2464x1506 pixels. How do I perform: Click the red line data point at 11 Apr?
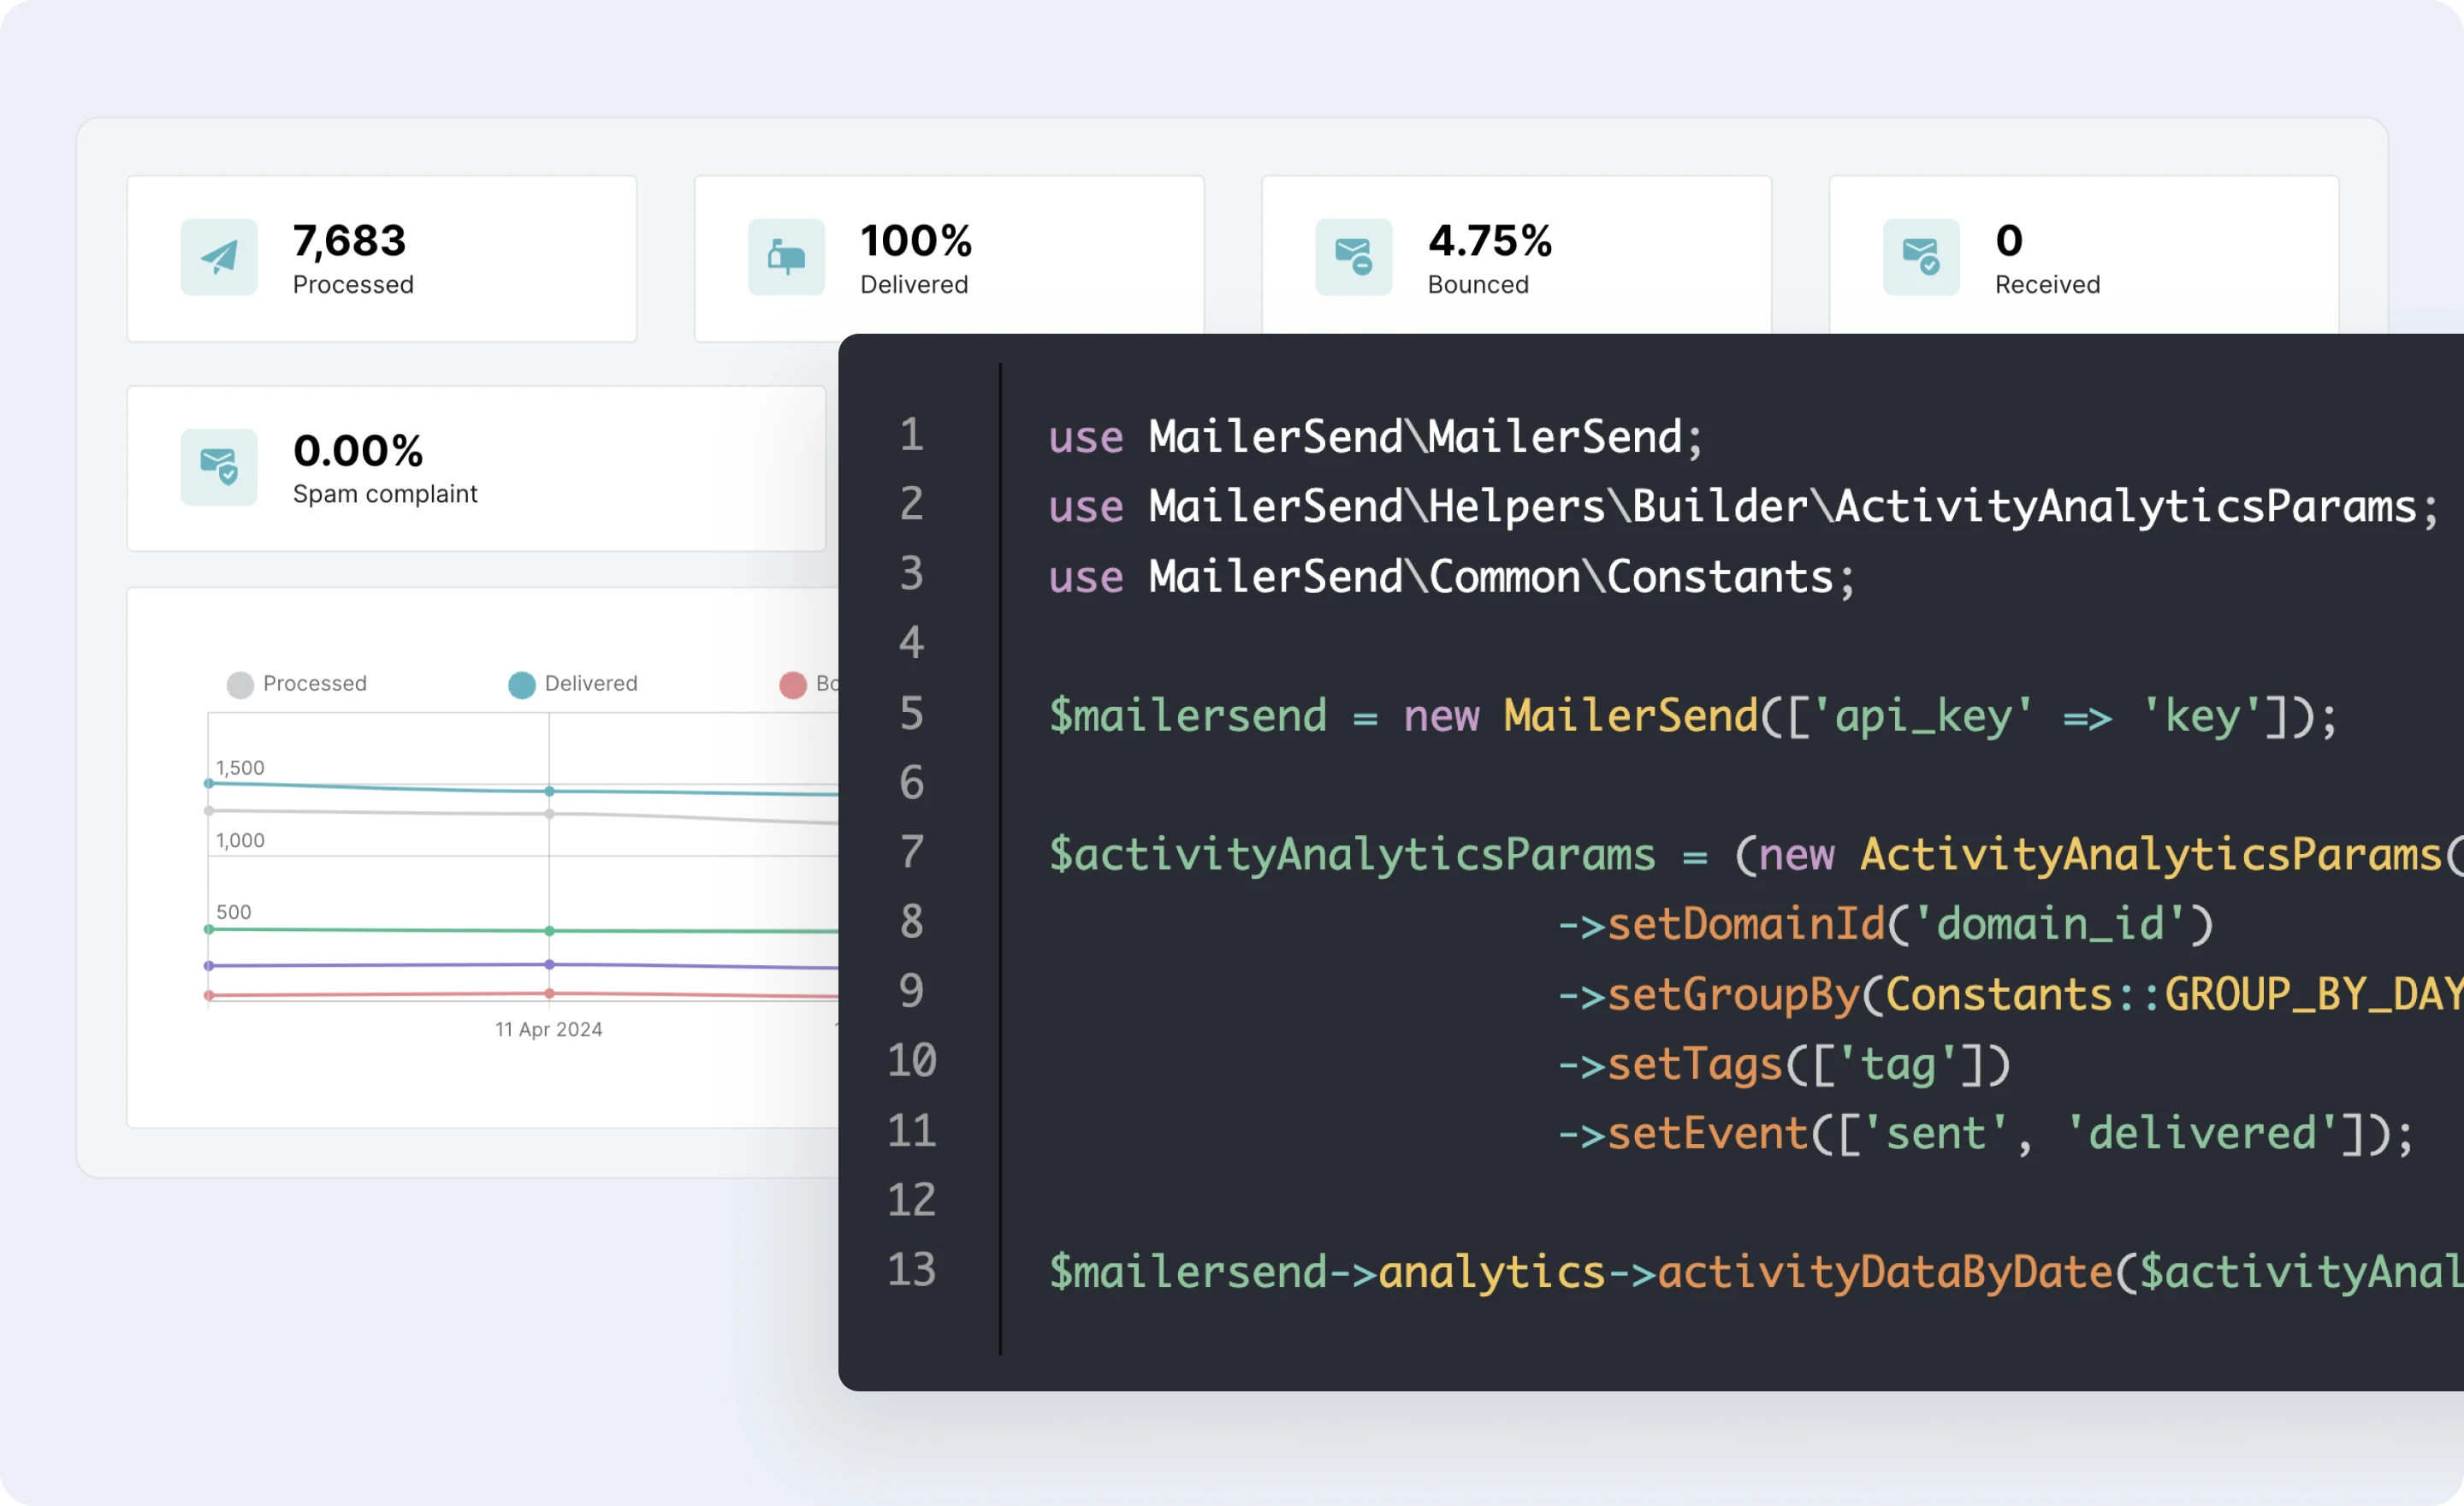click(549, 993)
